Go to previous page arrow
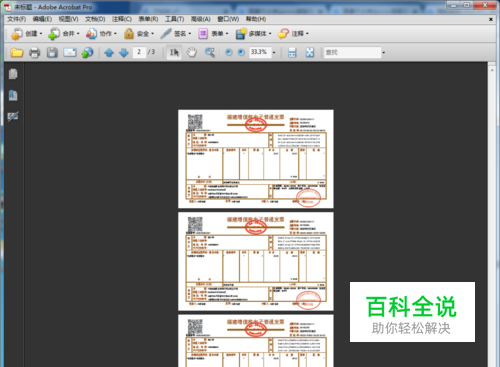 pyautogui.click(x=109, y=52)
